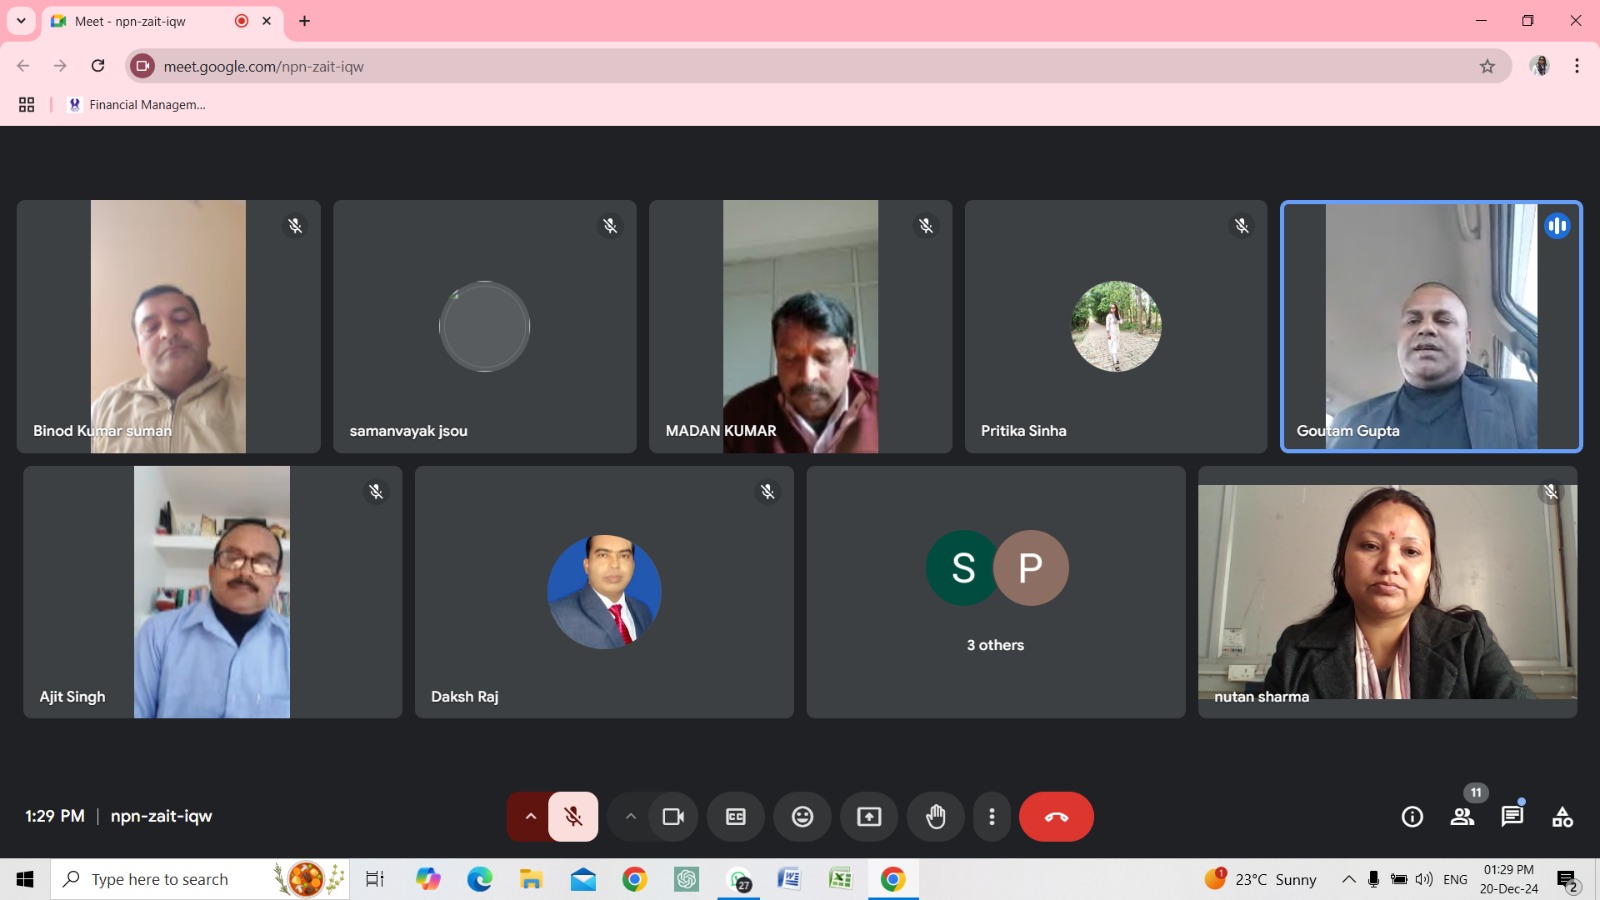Click ENG language indicator

[1456, 879]
